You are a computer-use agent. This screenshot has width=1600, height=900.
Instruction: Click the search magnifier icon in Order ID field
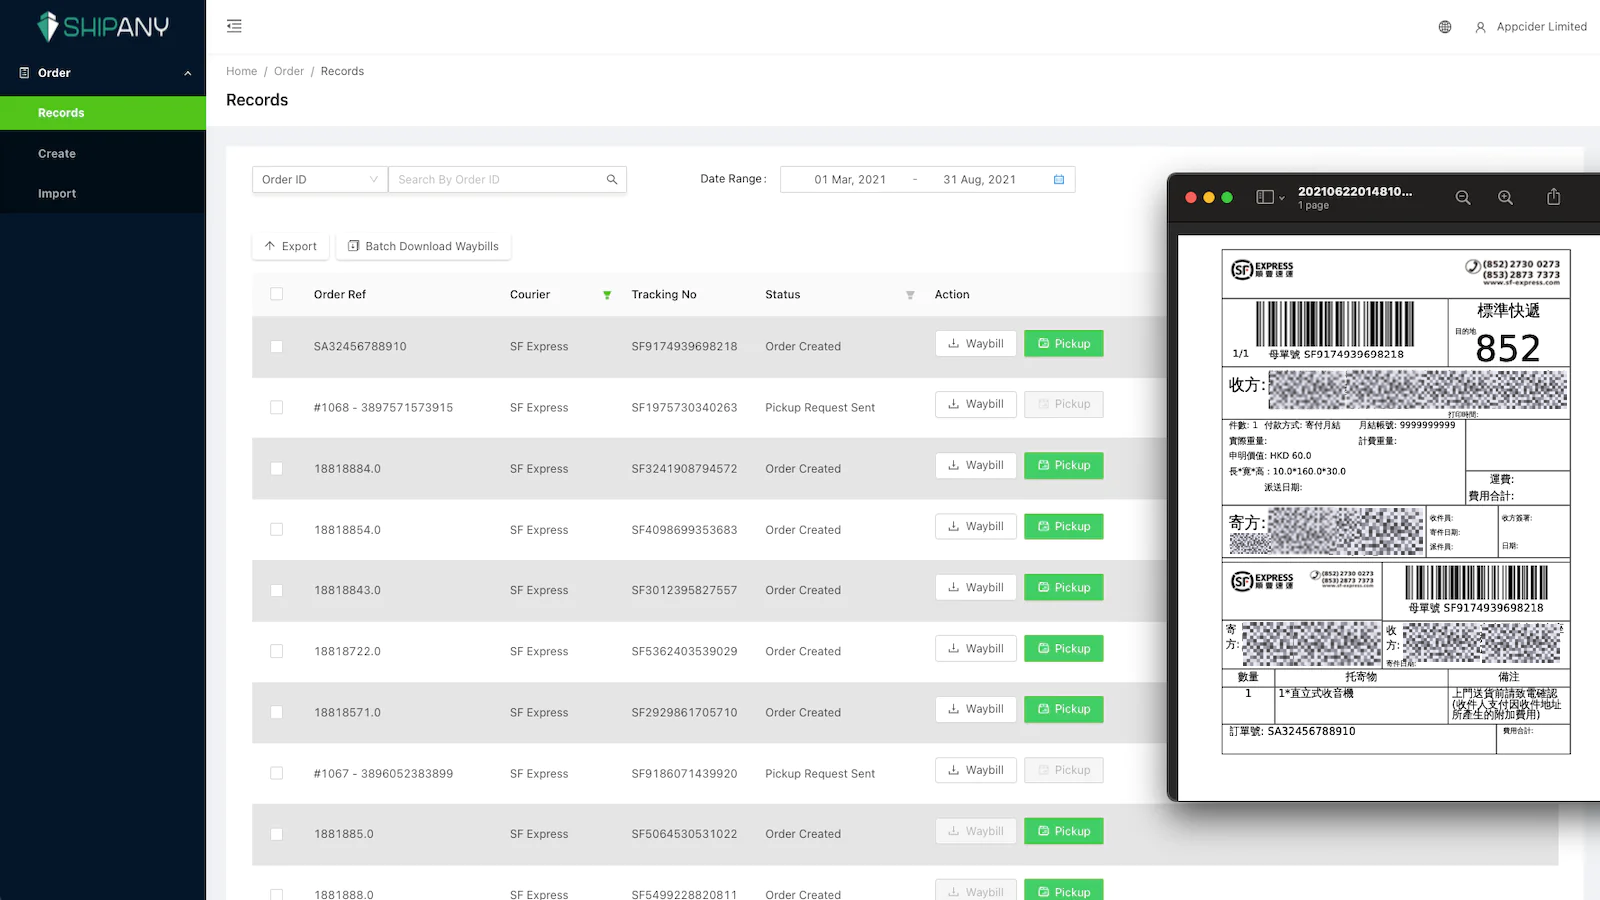coord(612,180)
